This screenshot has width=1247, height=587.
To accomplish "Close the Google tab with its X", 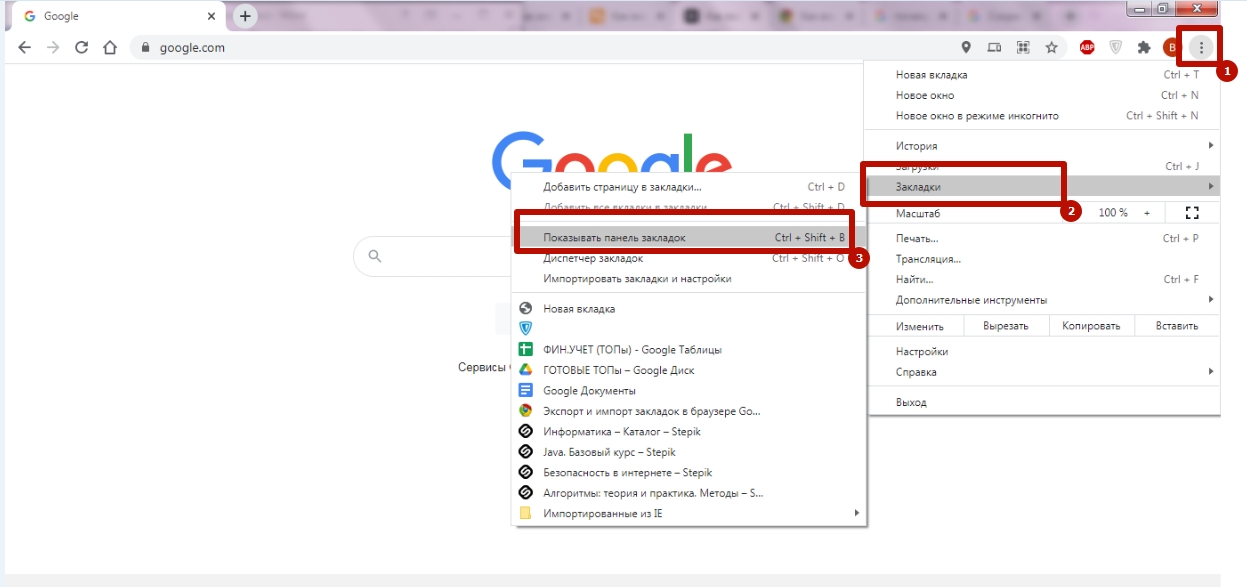I will tap(211, 17).
